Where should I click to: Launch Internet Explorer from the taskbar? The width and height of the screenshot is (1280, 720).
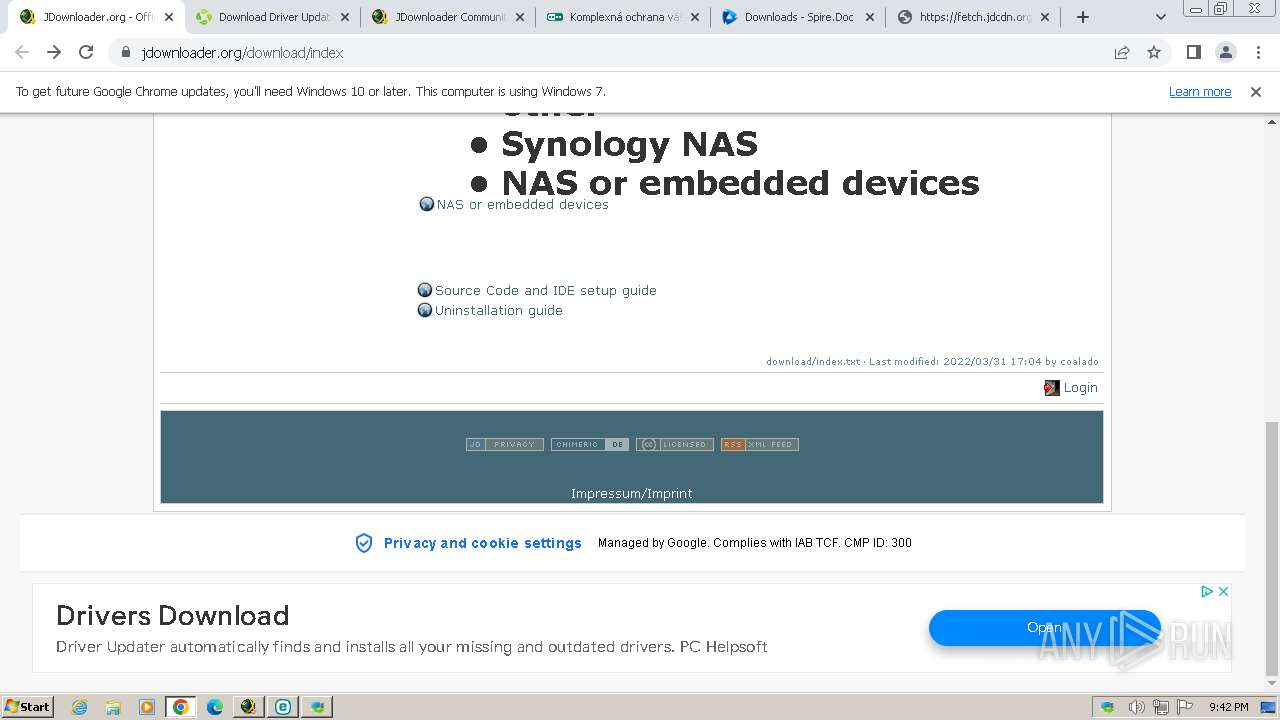click(x=79, y=707)
